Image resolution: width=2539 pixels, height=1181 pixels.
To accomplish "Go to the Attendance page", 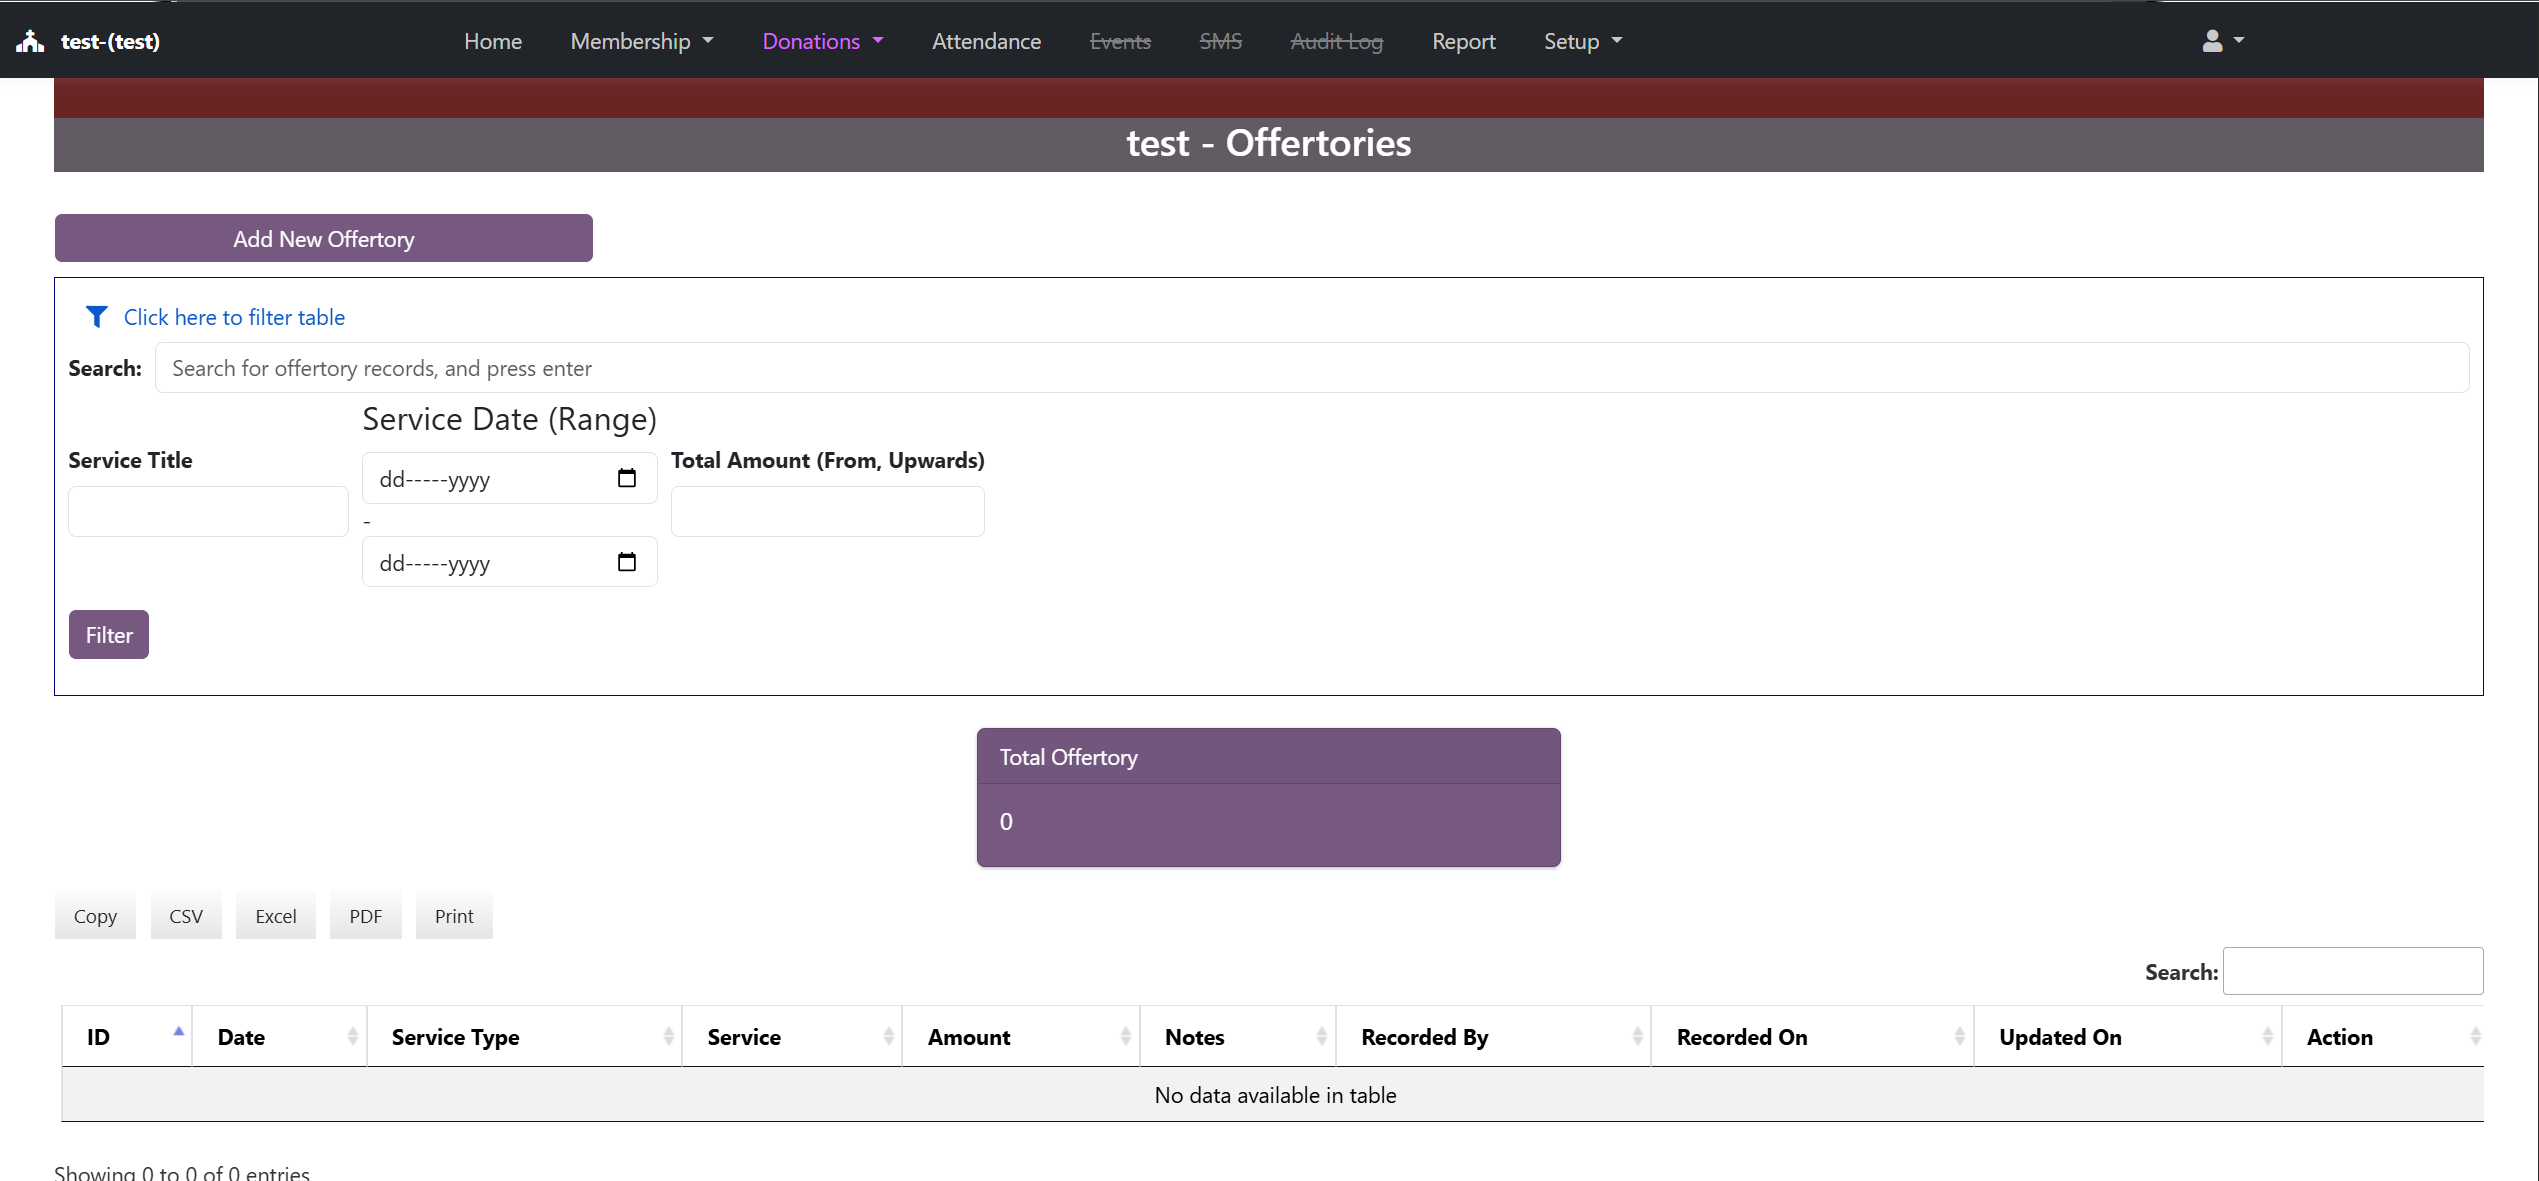I will click(986, 41).
